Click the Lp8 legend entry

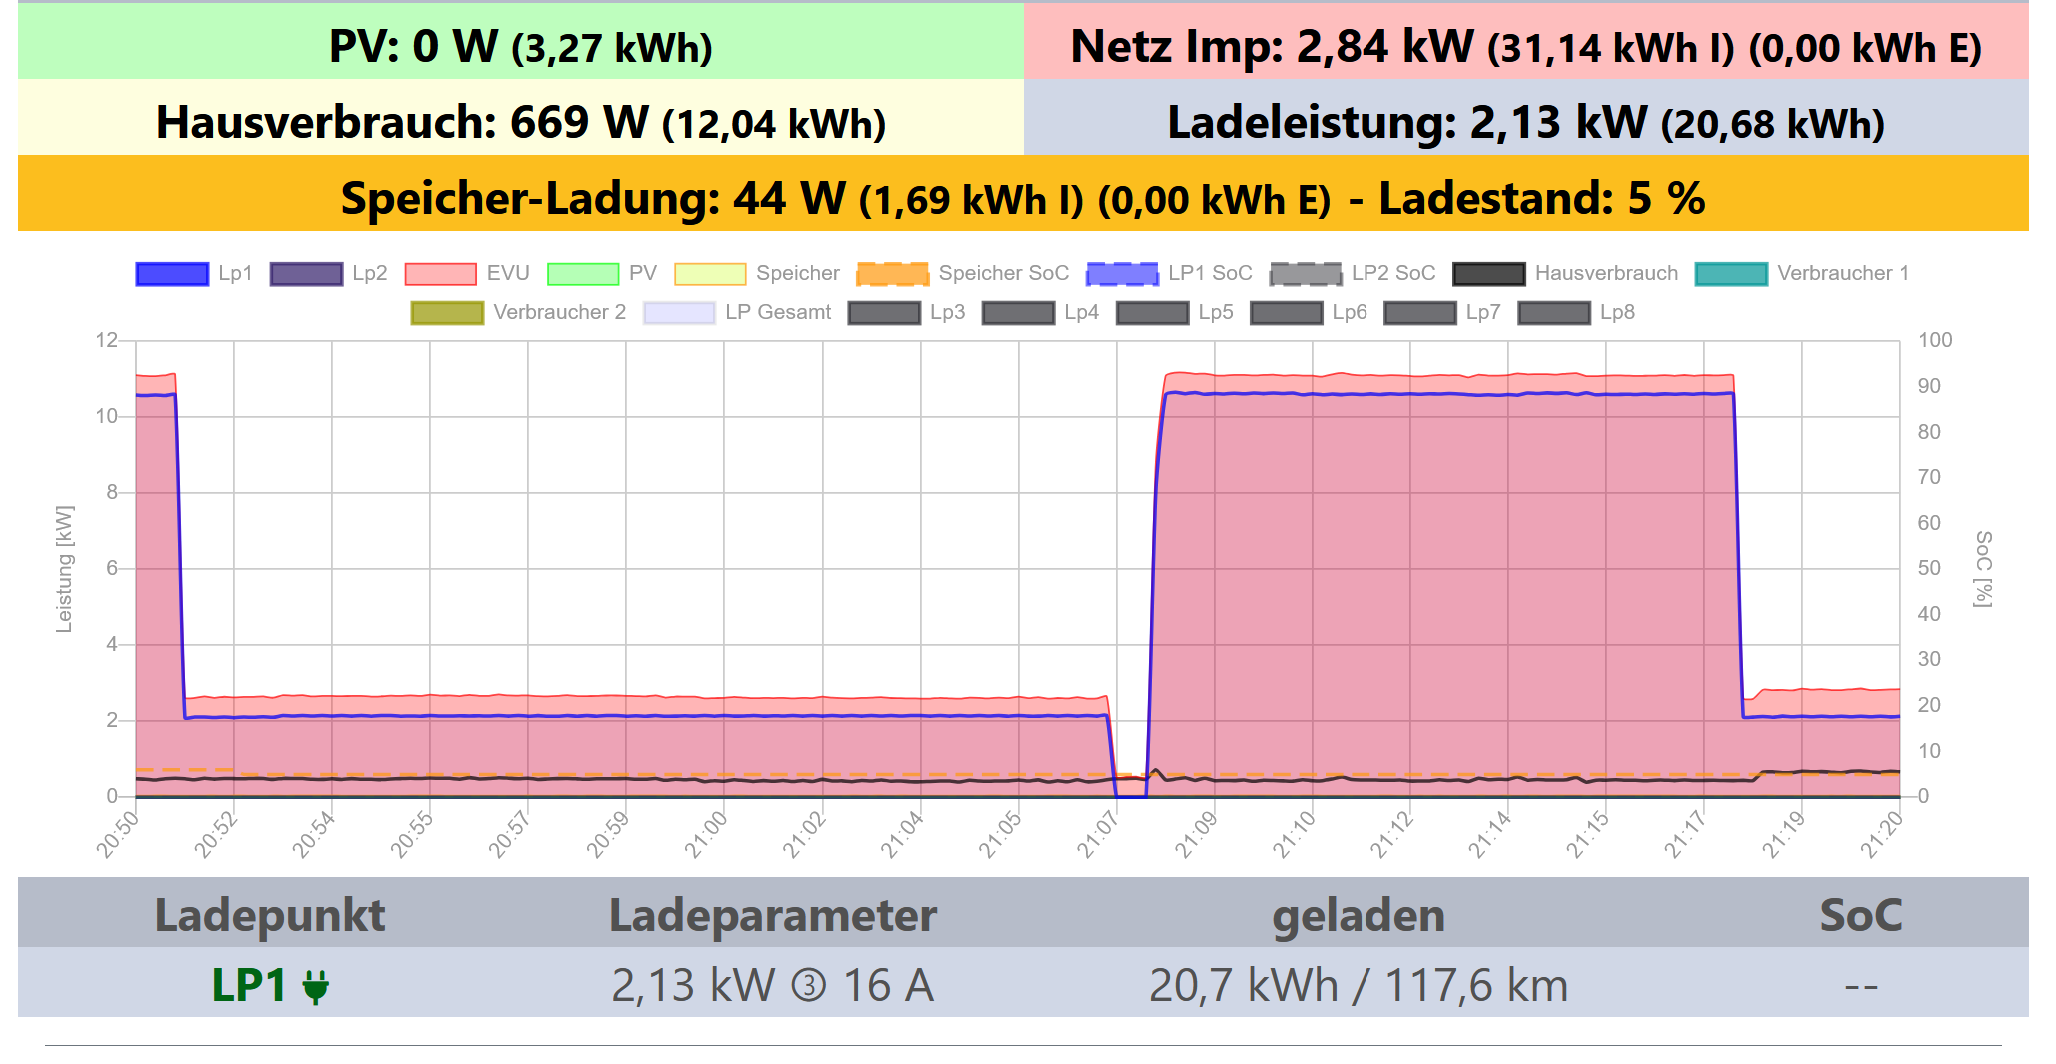[x=1554, y=313]
